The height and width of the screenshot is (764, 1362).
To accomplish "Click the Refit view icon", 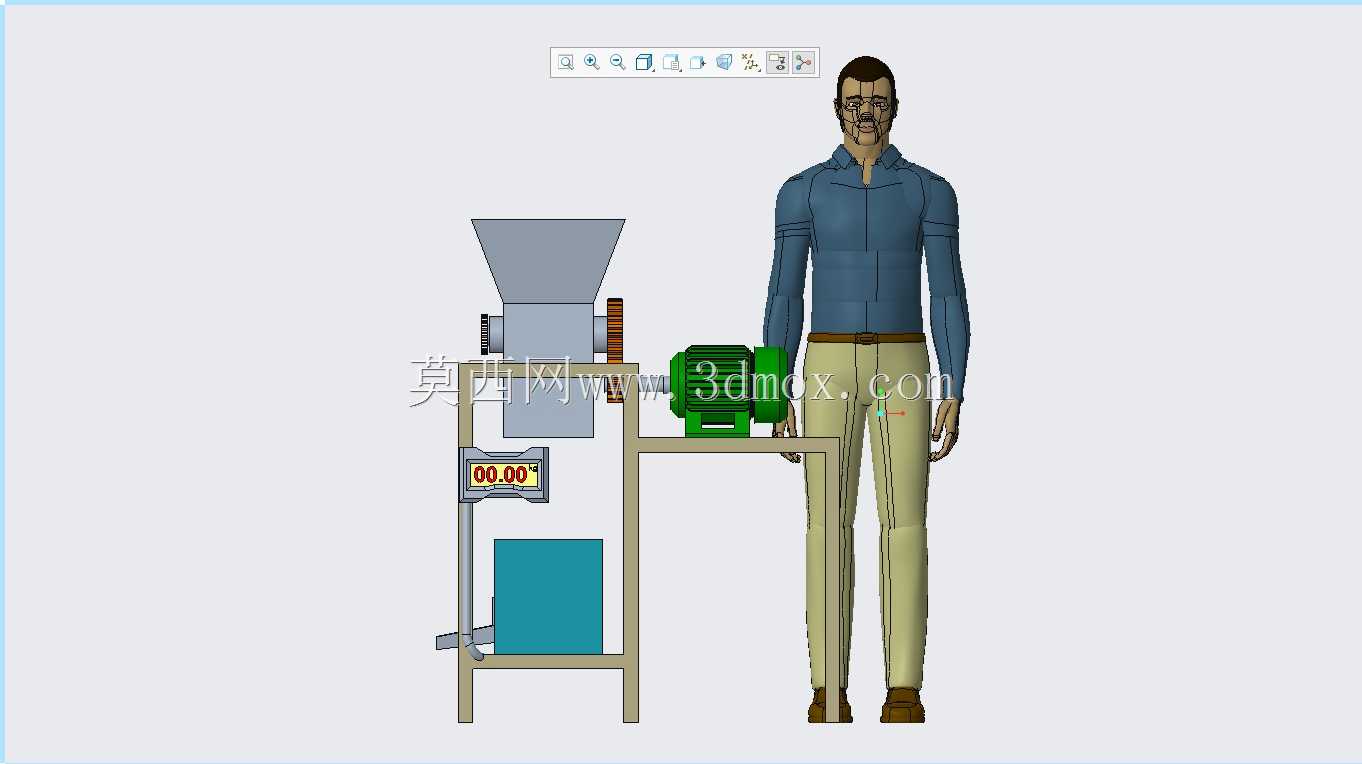I will tap(566, 63).
